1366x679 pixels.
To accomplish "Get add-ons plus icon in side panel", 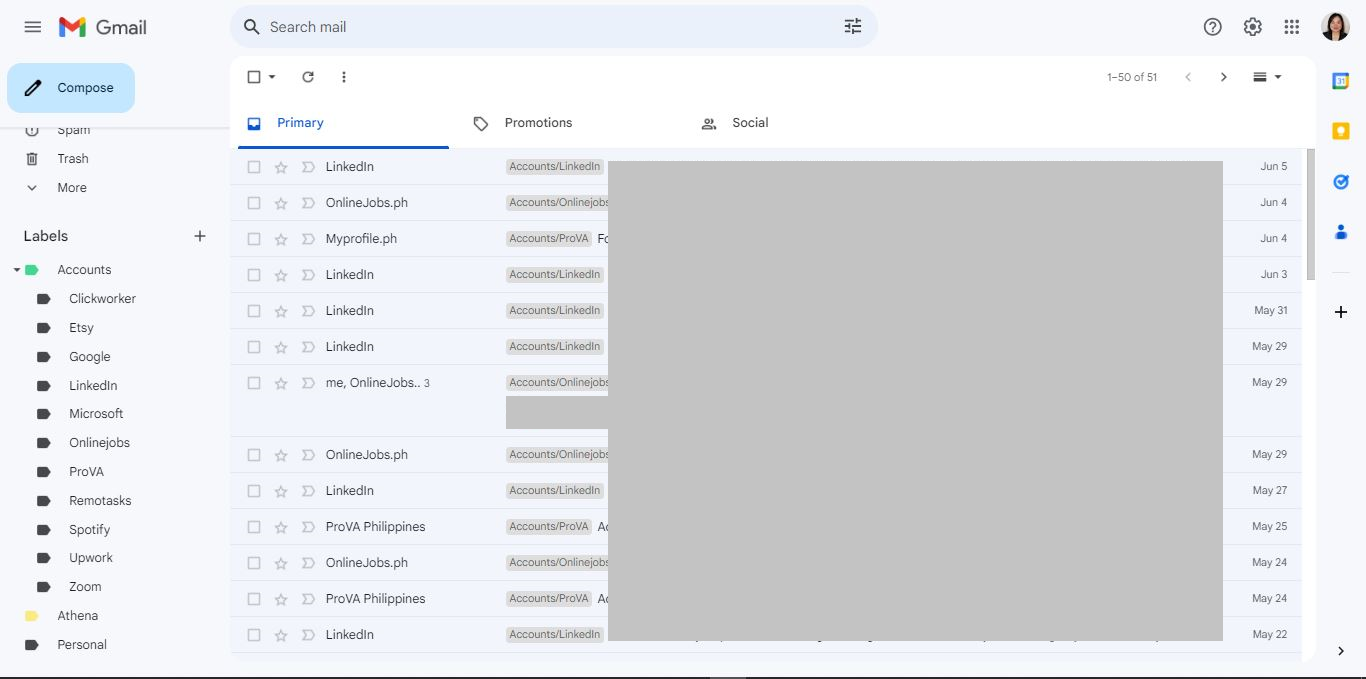I will (x=1341, y=312).
